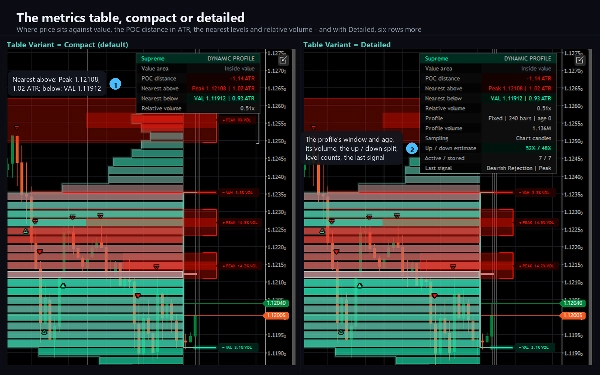600x375 pixels.
Task: Click 'VAL 1.11912 | 0.93 ATR' in Compact table
Action: pyautogui.click(x=224, y=98)
